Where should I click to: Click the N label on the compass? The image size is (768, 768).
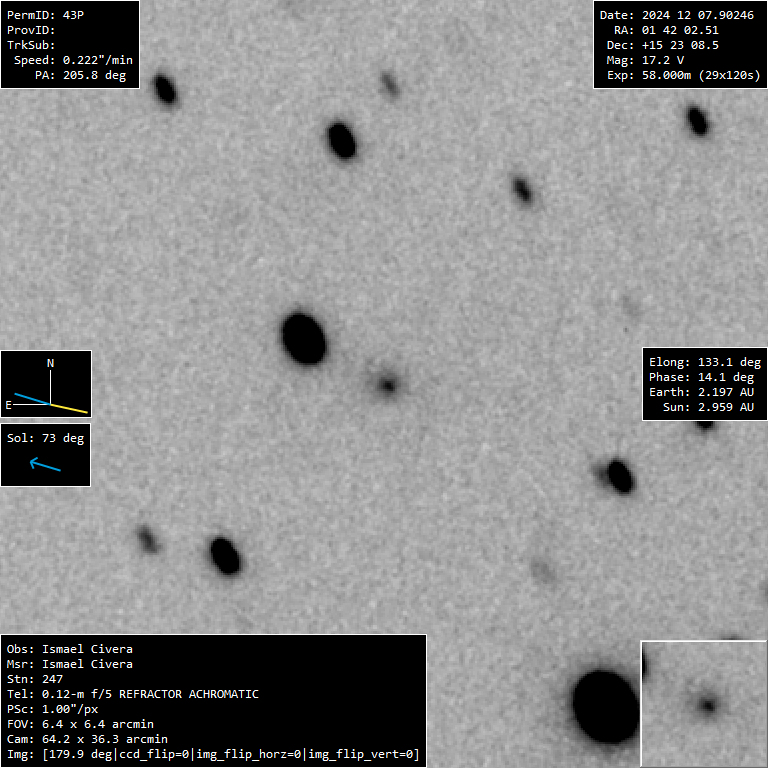pos(50,363)
